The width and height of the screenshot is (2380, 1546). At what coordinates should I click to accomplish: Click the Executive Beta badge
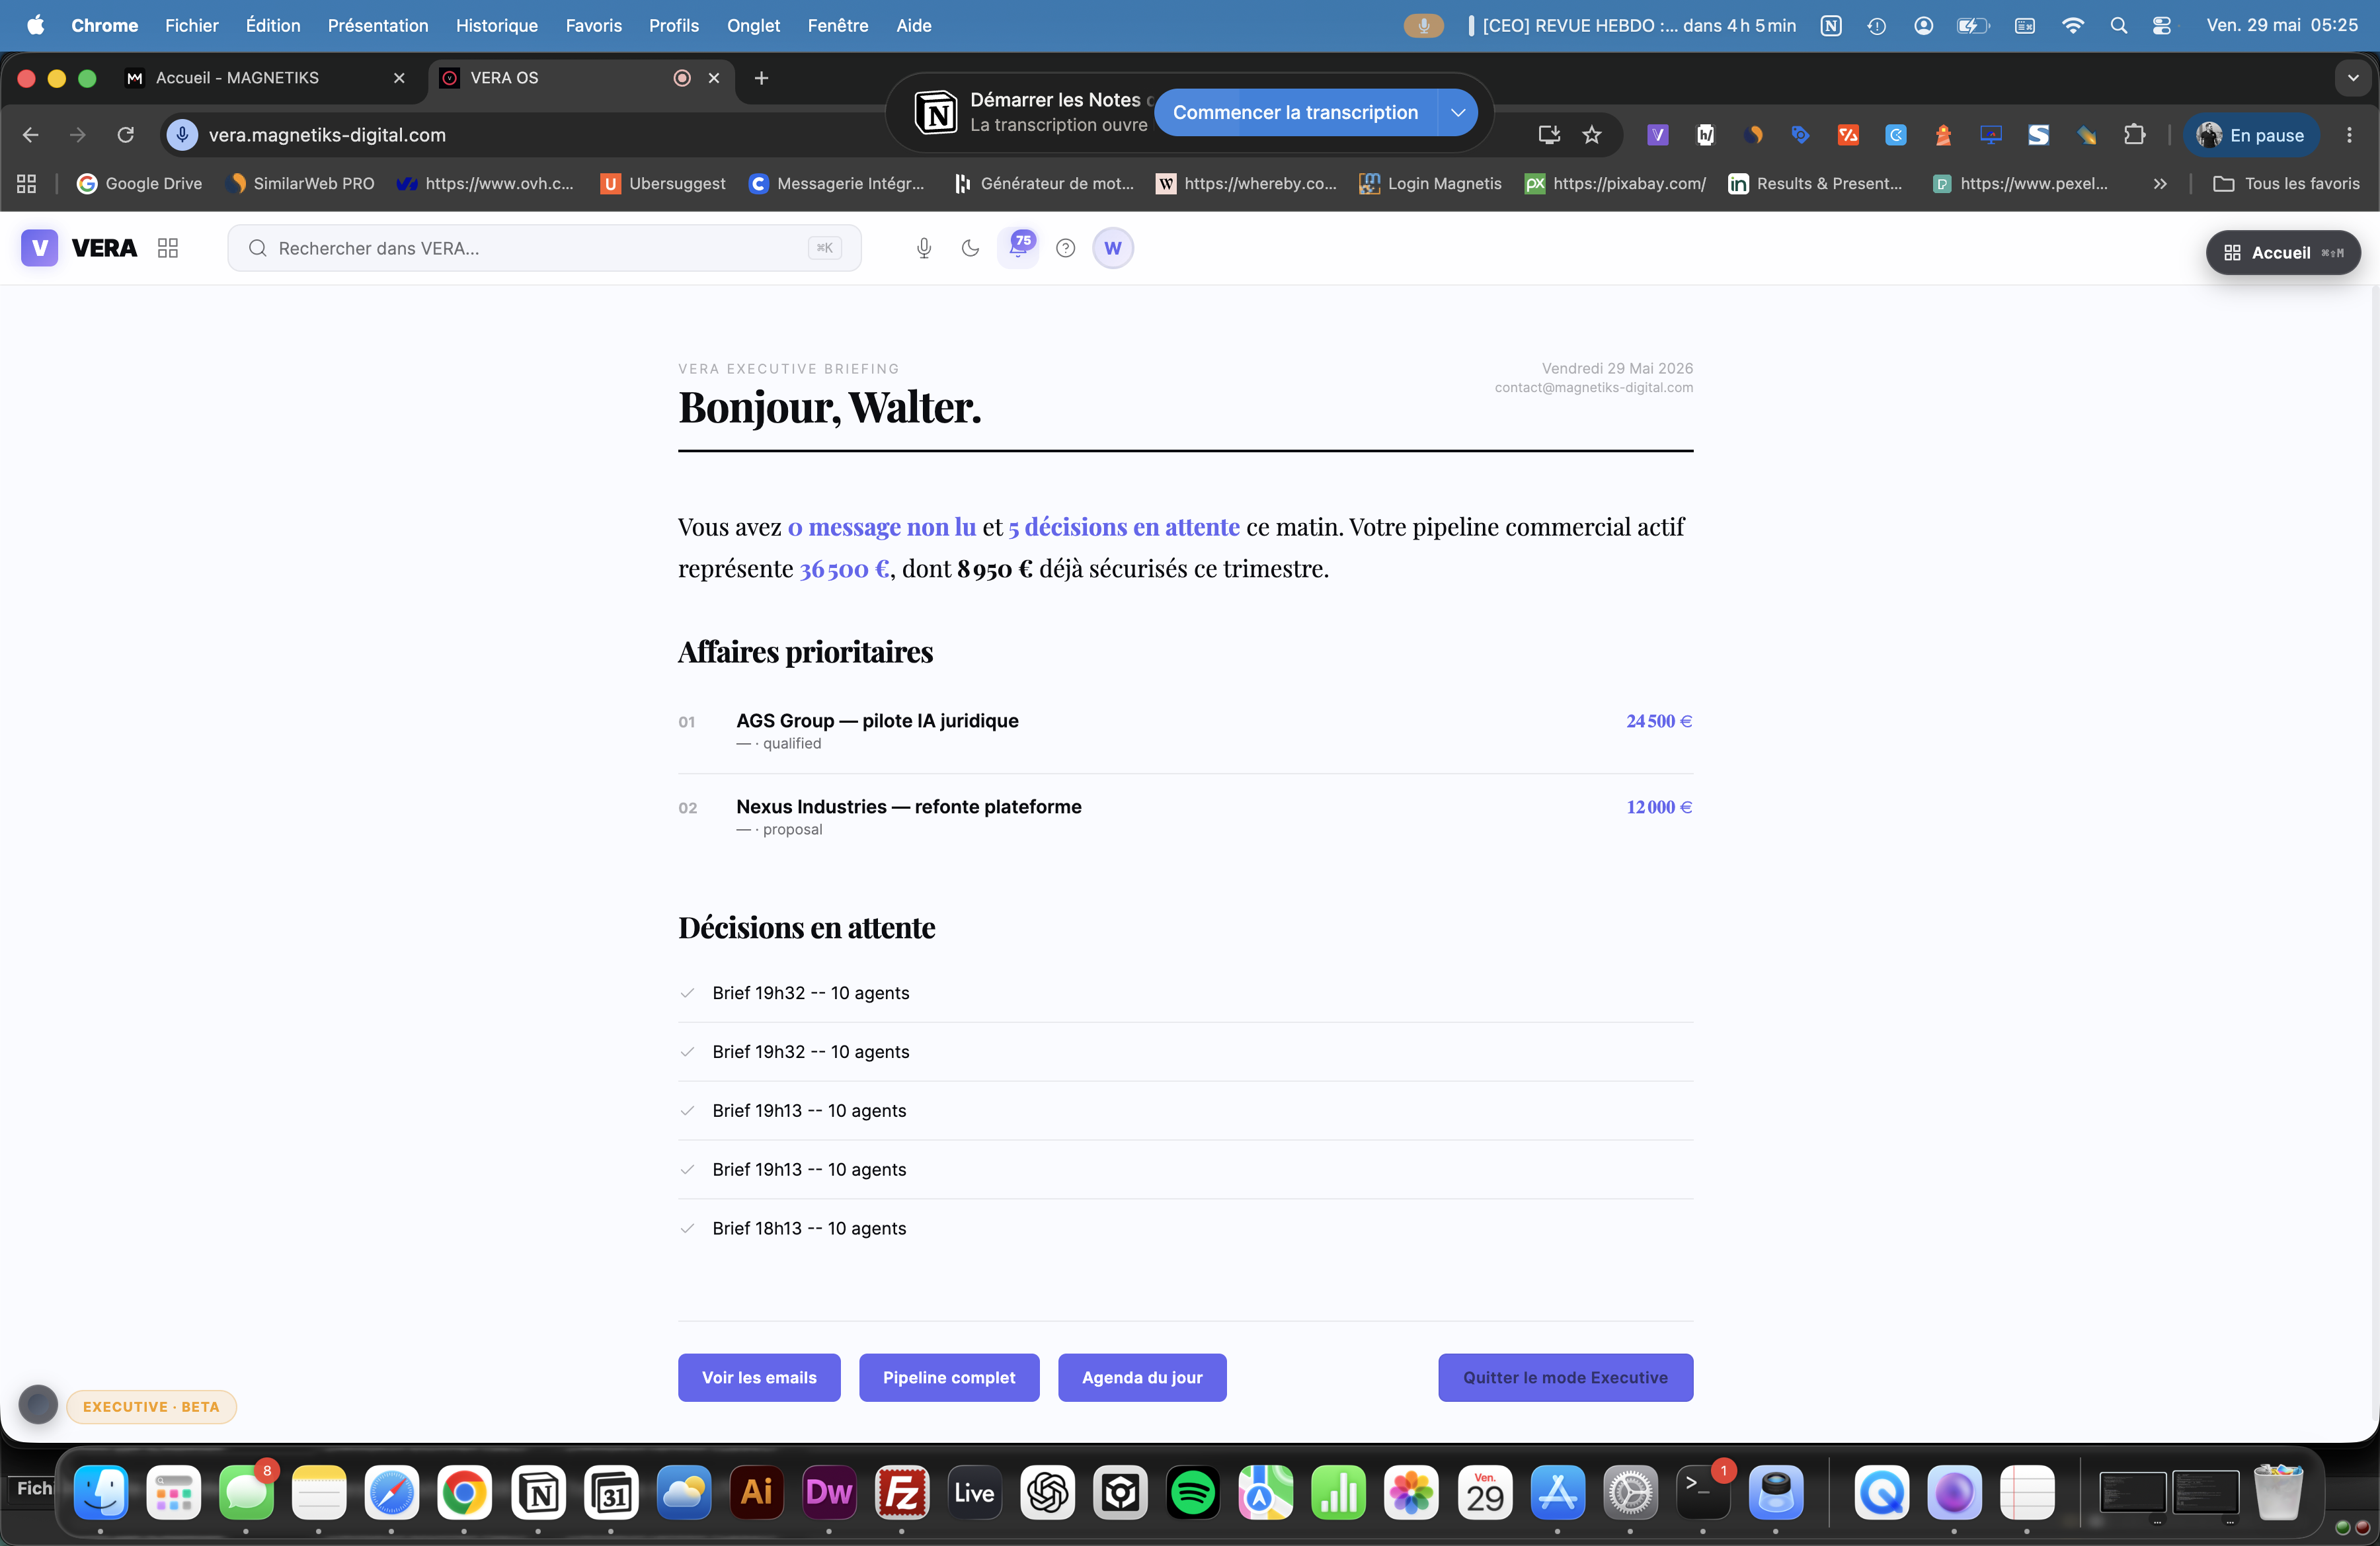[x=151, y=1406]
